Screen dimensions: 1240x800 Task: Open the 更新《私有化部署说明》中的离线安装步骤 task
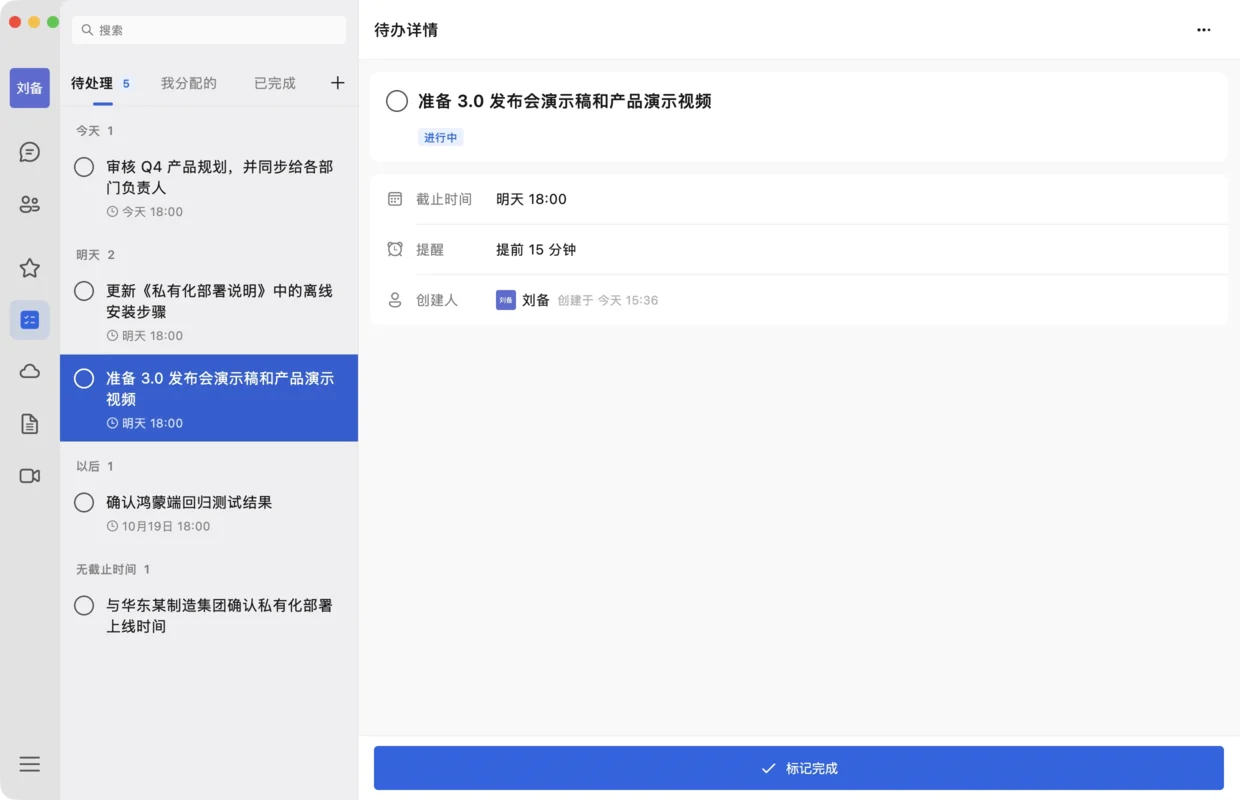click(x=209, y=311)
